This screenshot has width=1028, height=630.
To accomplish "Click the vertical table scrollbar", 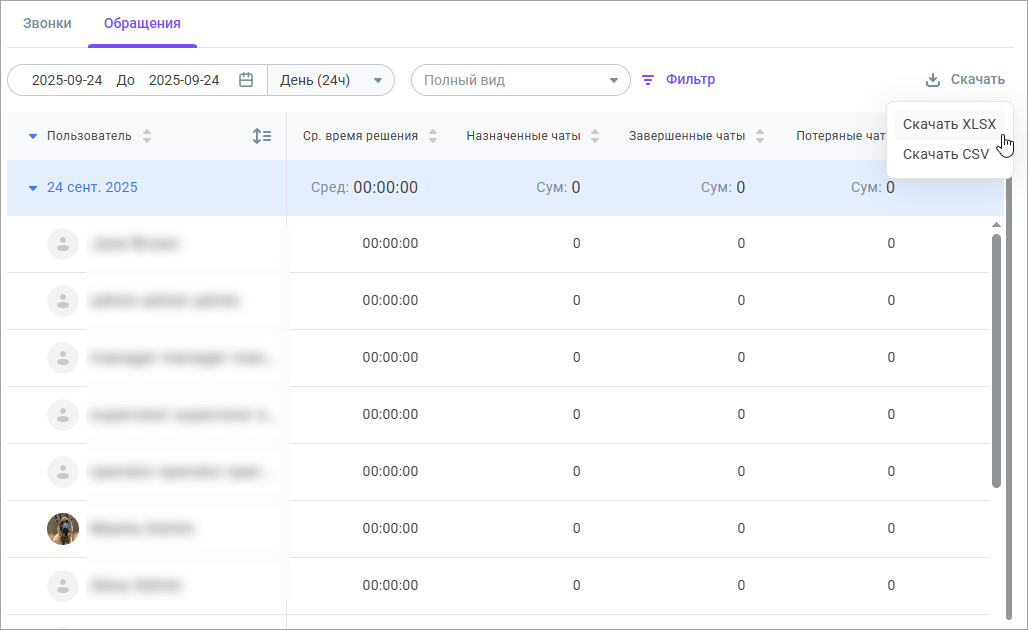I will pos(996,360).
